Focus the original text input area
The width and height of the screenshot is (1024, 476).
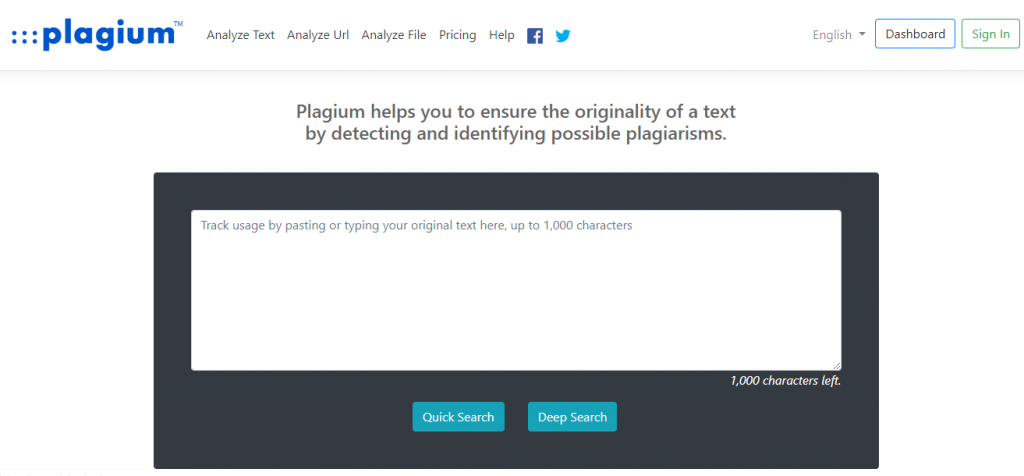[x=516, y=290]
